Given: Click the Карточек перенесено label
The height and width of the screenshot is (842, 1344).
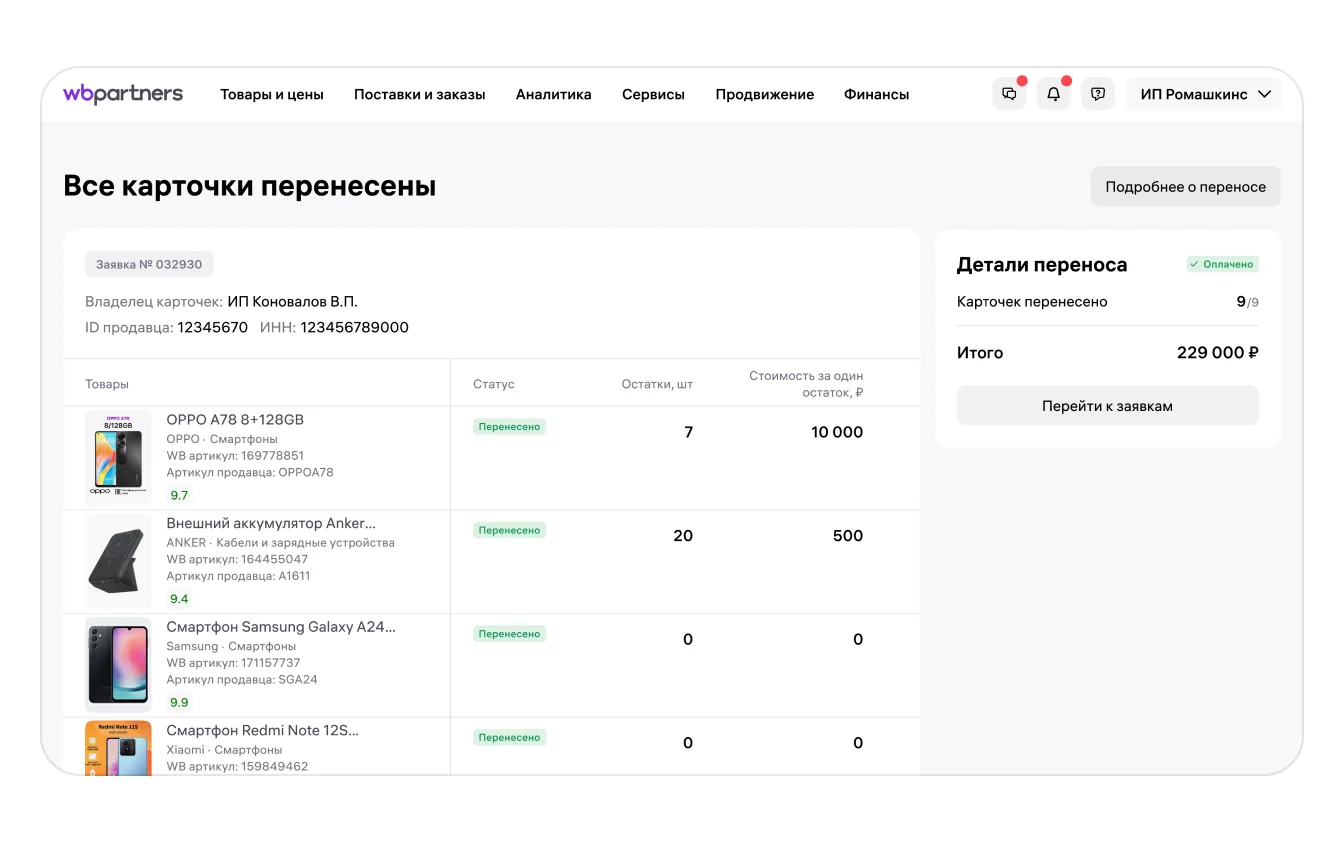Looking at the screenshot, I should pos(1032,302).
